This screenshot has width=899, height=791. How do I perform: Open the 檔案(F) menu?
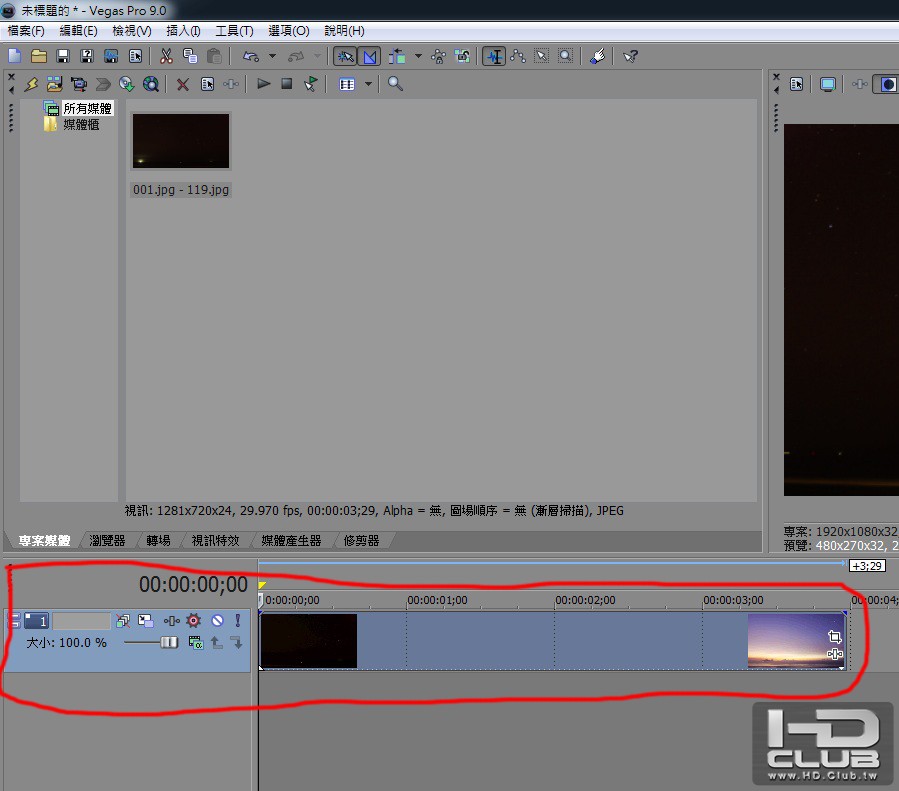tap(26, 31)
